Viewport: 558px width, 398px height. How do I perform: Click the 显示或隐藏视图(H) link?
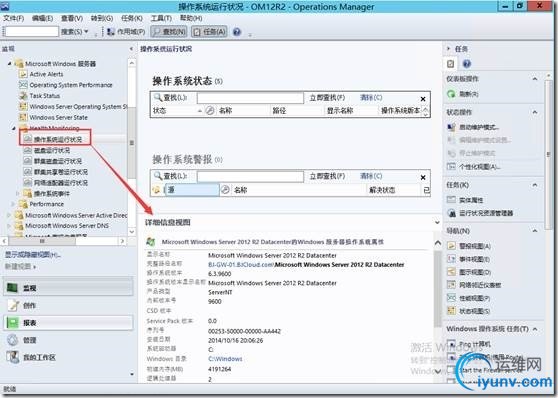click(x=33, y=255)
